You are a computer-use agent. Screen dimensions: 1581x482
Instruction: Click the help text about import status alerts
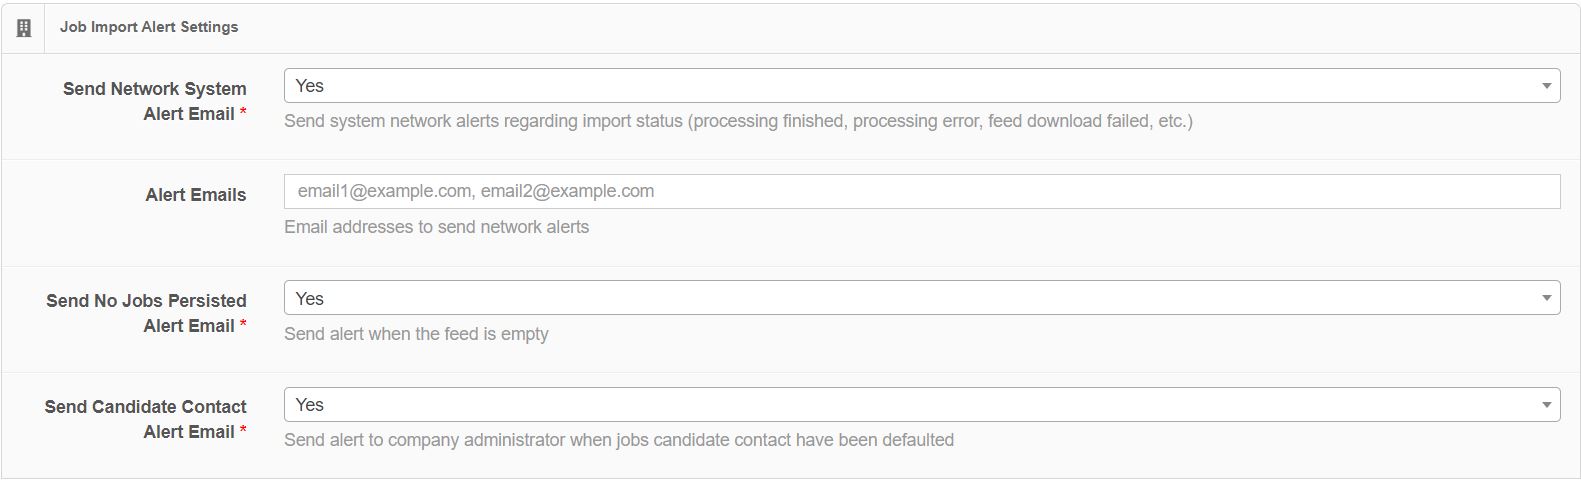pyautogui.click(x=738, y=121)
